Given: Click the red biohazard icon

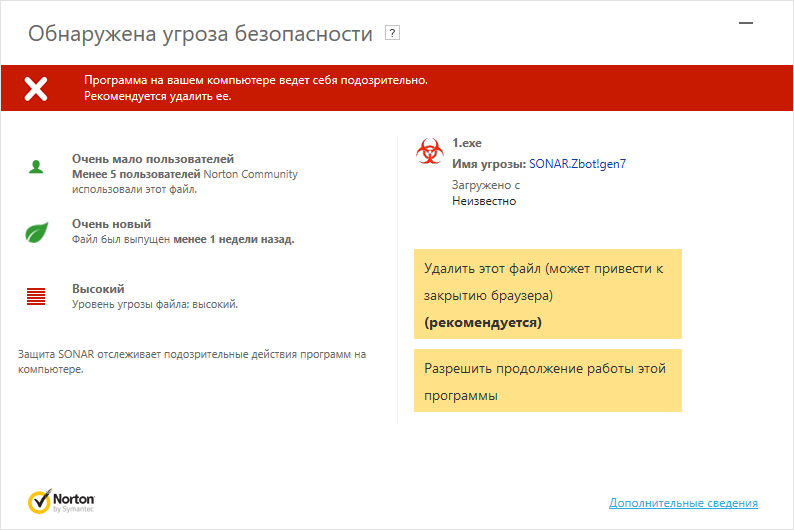Looking at the screenshot, I should click(429, 152).
